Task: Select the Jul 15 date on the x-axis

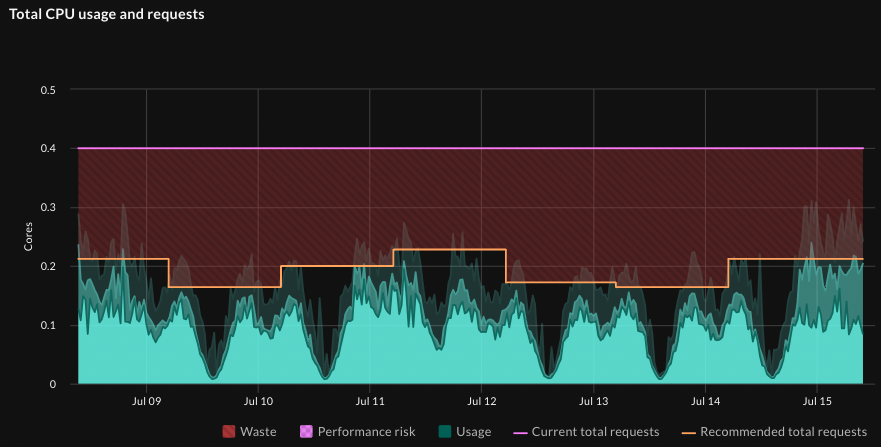Action: (x=817, y=402)
